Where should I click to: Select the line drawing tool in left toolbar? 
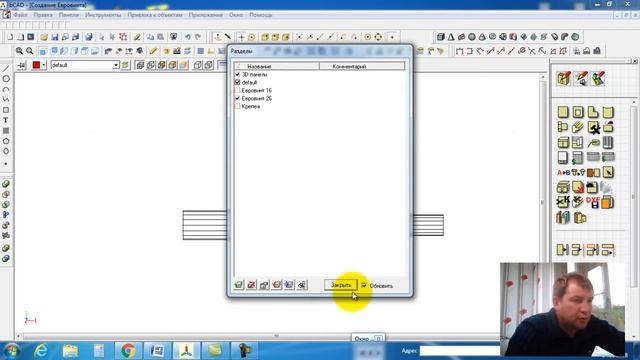pos(6,69)
